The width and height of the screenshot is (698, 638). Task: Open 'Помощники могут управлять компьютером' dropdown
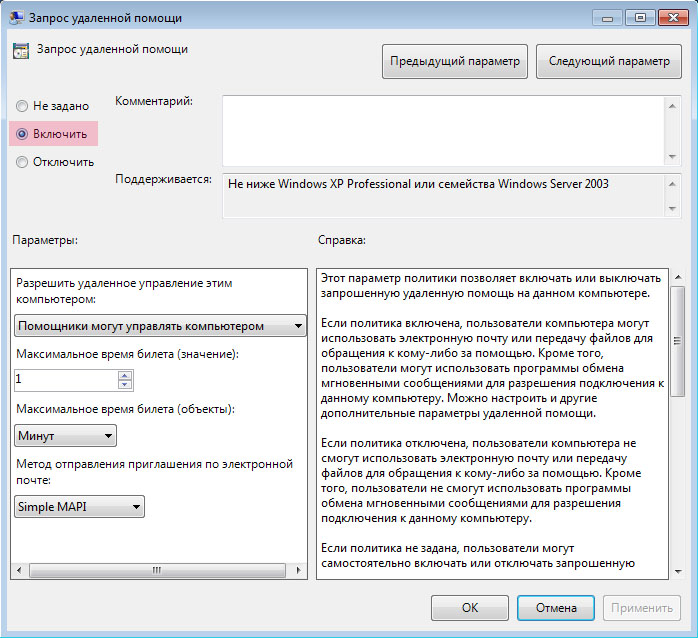coord(160,326)
